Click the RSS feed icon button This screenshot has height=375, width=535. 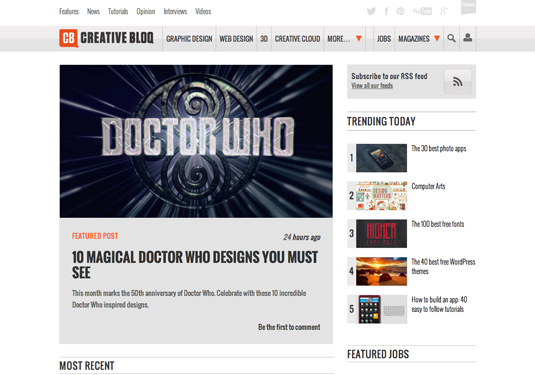pyautogui.click(x=458, y=81)
